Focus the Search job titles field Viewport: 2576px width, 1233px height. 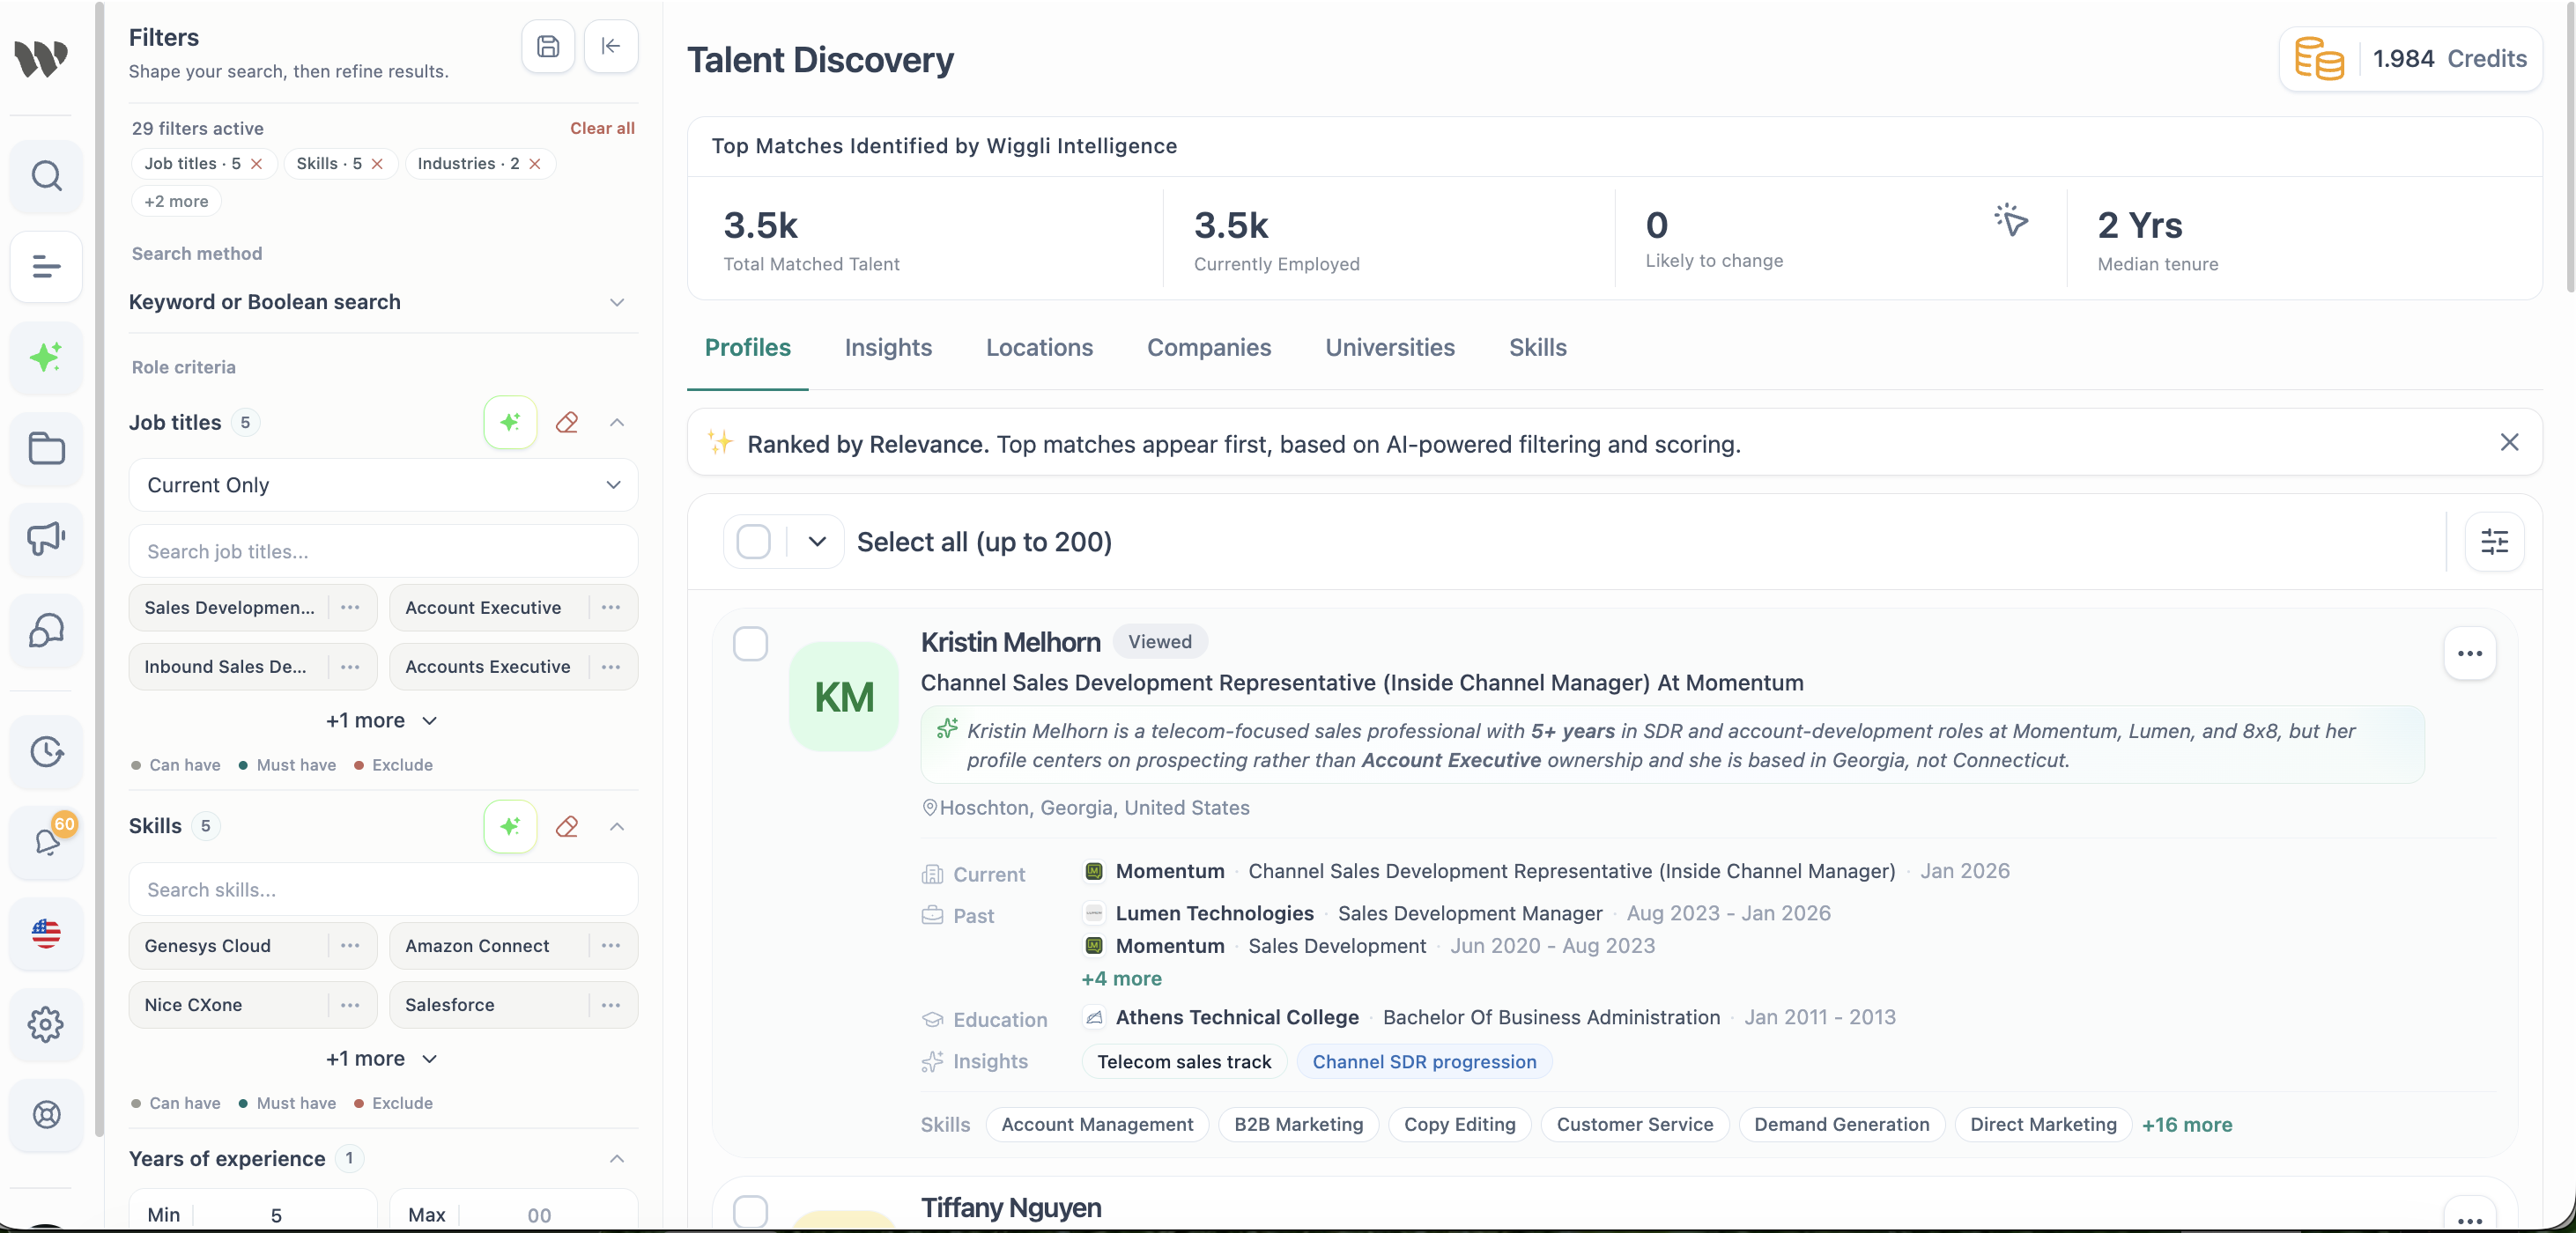(383, 551)
